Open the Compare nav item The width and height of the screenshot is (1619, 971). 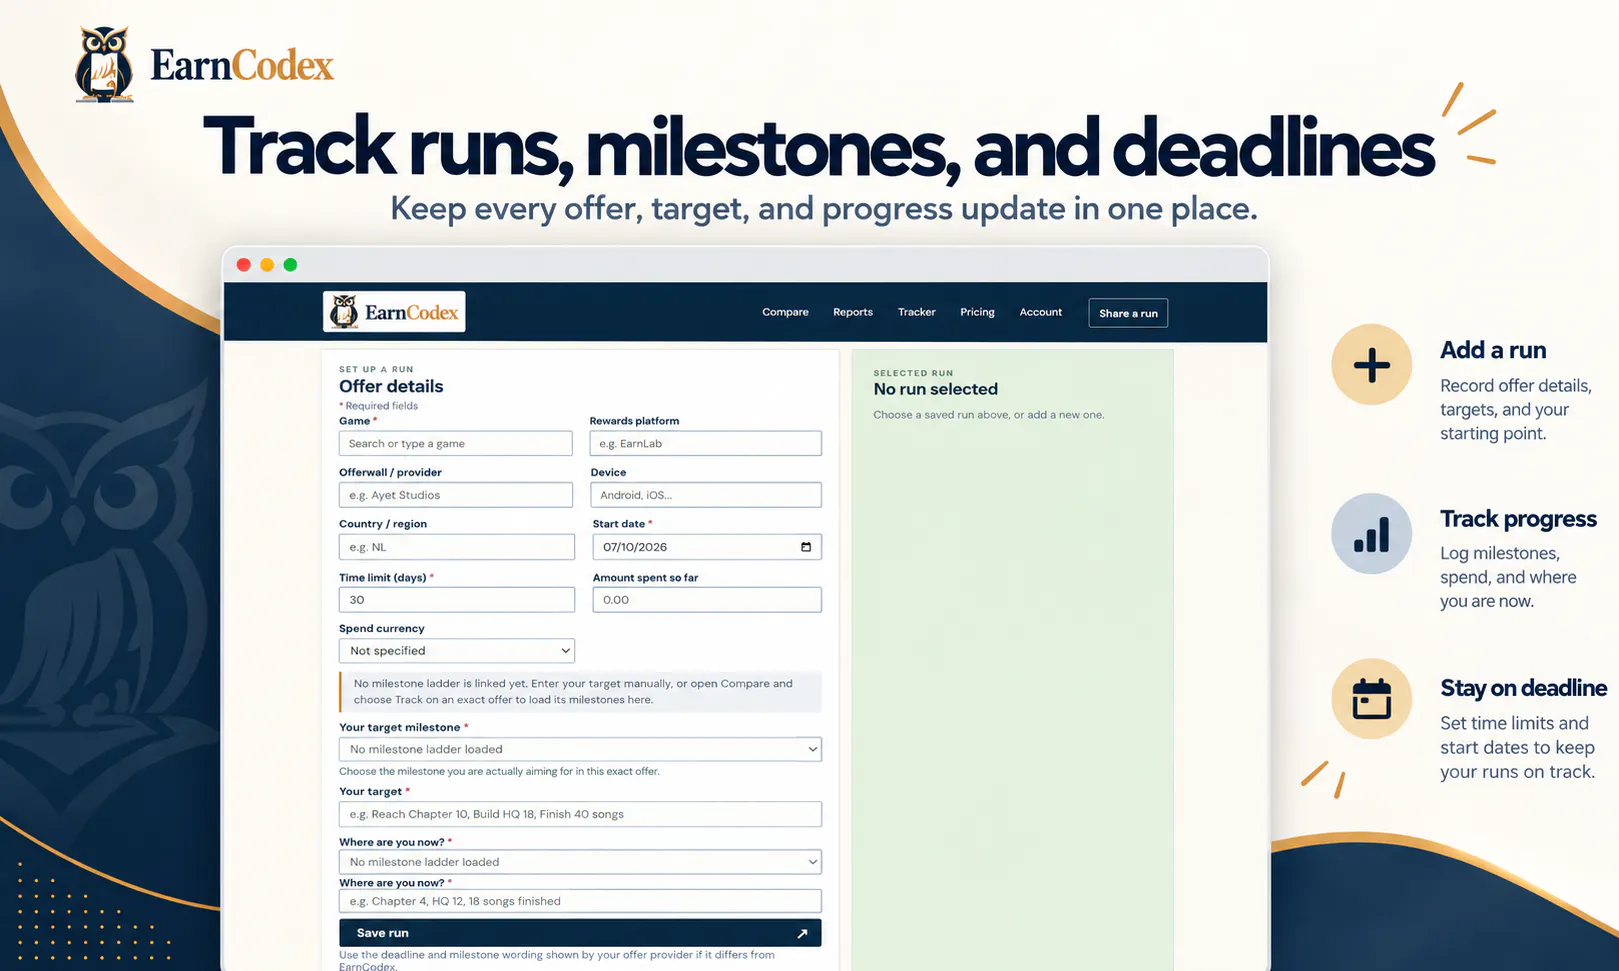click(x=785, y=312)
